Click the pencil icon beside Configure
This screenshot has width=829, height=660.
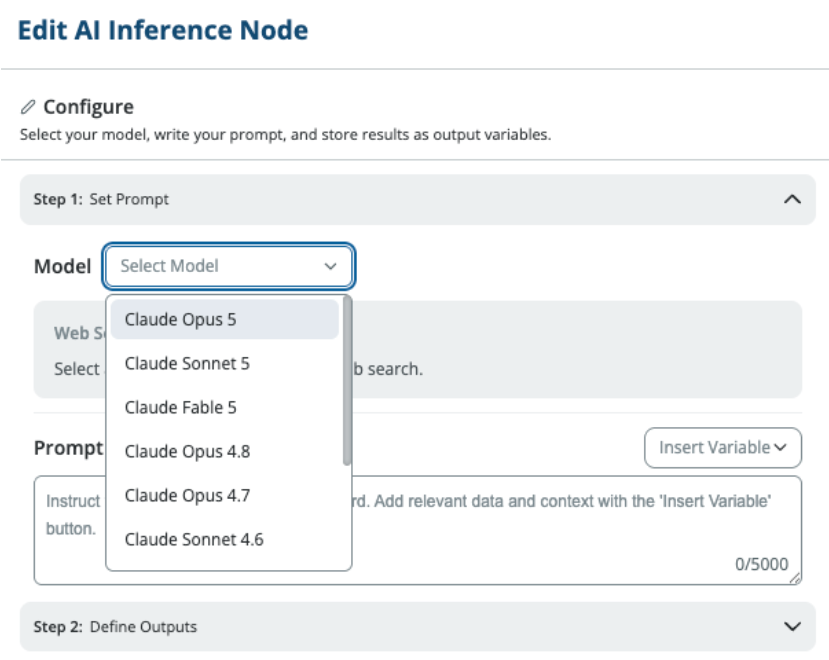pos(27,107)
